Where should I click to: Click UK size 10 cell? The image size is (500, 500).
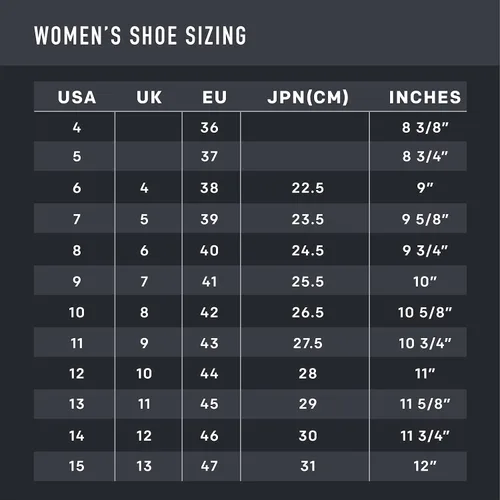tap(144, 374)
